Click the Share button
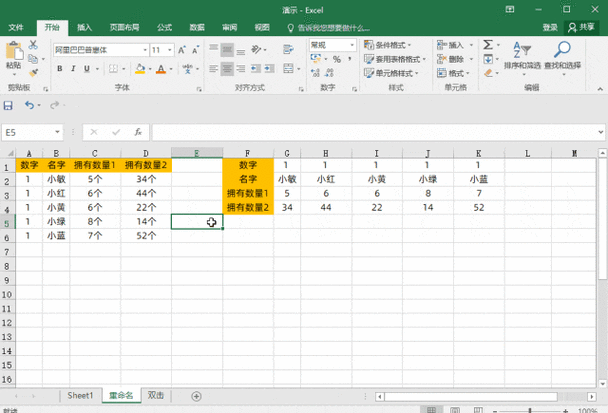608x413 pixels. [581, 27]
